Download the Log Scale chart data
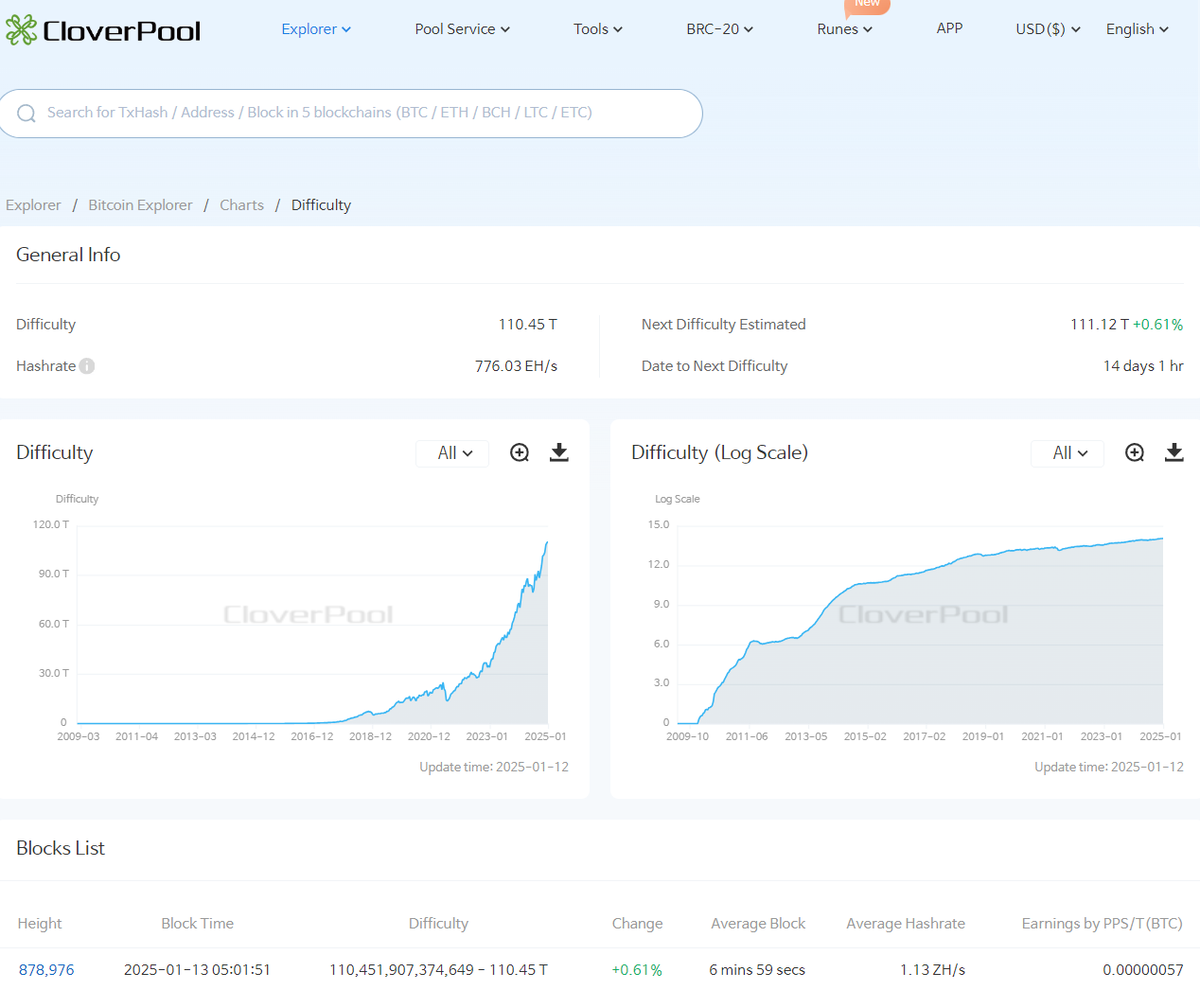 pyautogui.click(x=1174, y=453)
